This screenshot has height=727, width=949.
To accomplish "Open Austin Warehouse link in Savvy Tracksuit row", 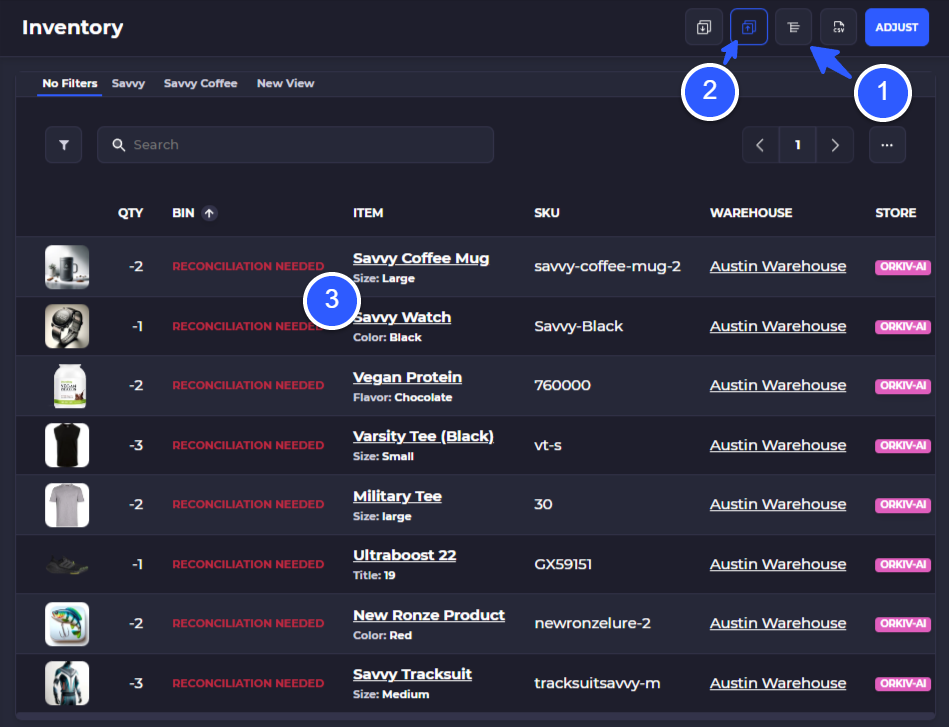I will (x=778, y=683).
